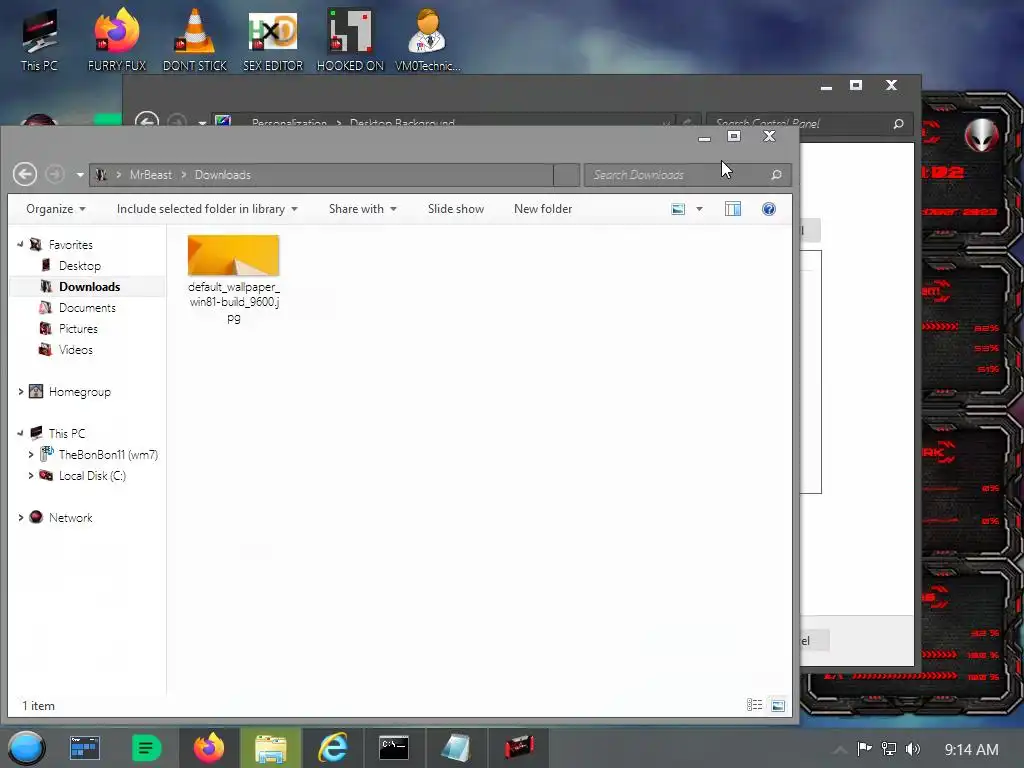The width and height of the screenshot is (1024, 768).
Task: Select Homegroup in navigation pane
Action: coord(80,392)
